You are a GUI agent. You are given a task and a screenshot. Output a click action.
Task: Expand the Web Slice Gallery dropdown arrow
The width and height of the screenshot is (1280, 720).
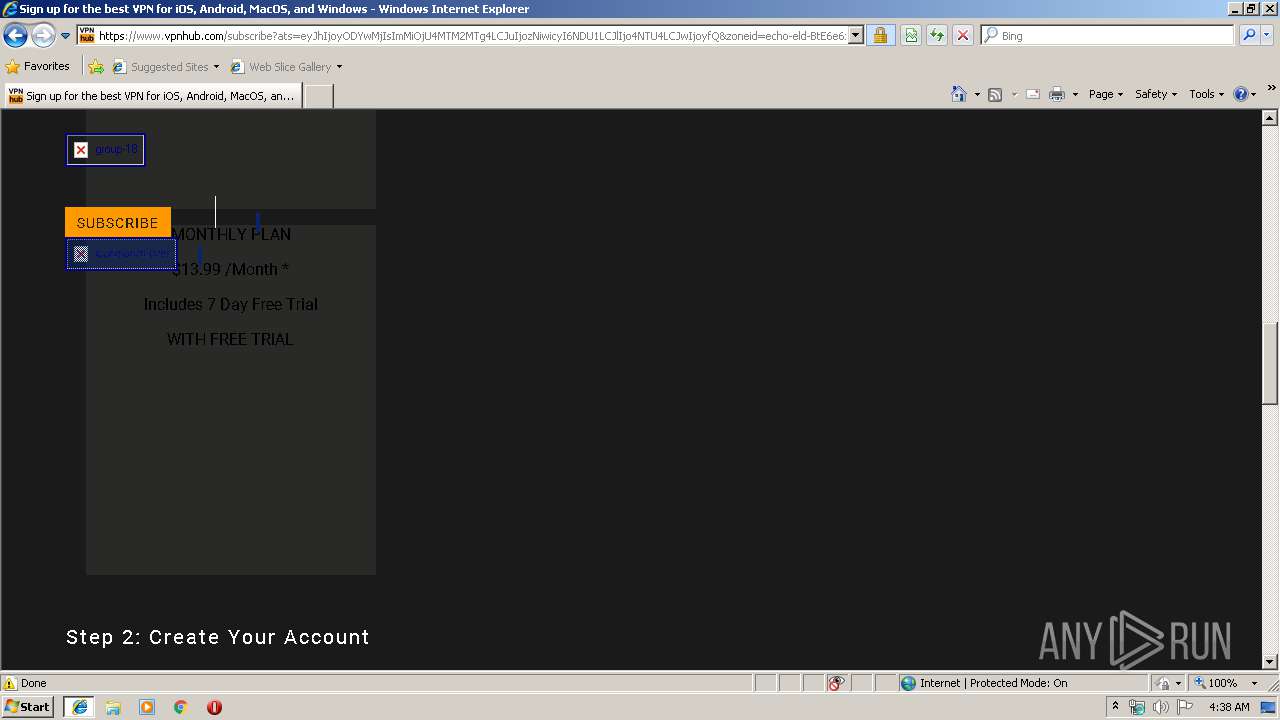click(x=339, y=67)
